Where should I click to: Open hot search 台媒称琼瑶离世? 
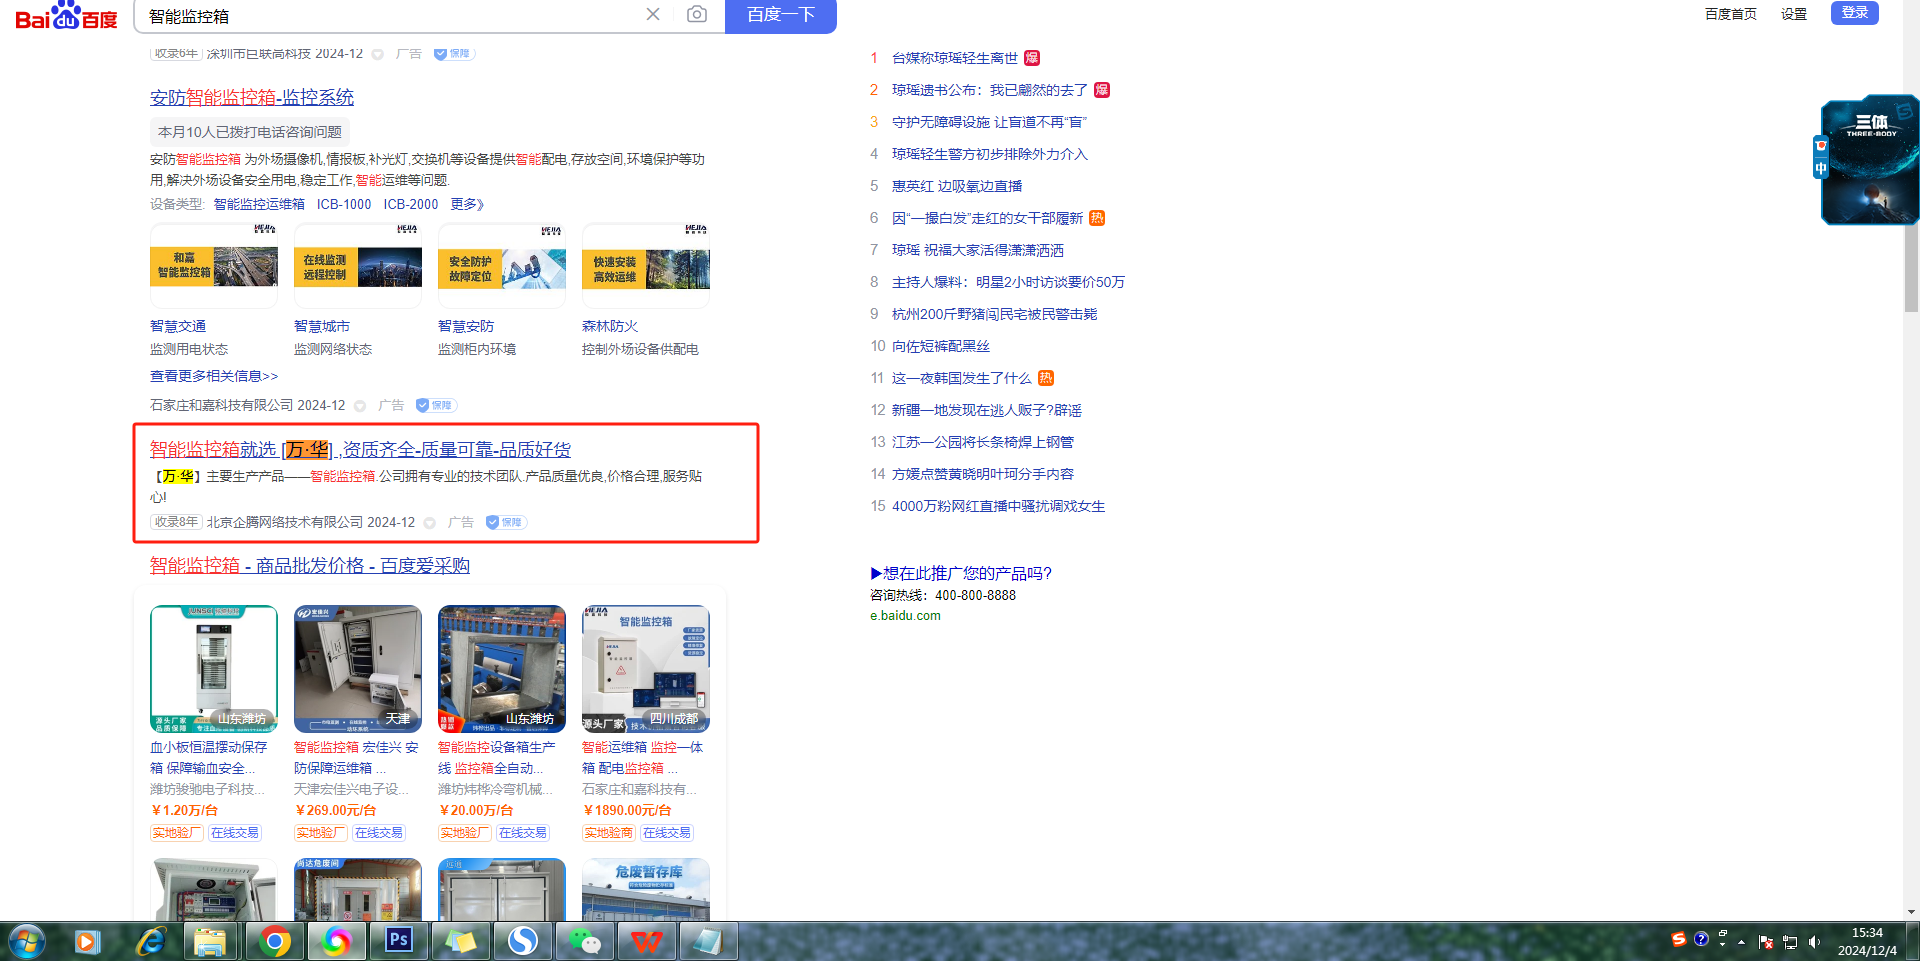pyautogui.click(x=955, y=58)
